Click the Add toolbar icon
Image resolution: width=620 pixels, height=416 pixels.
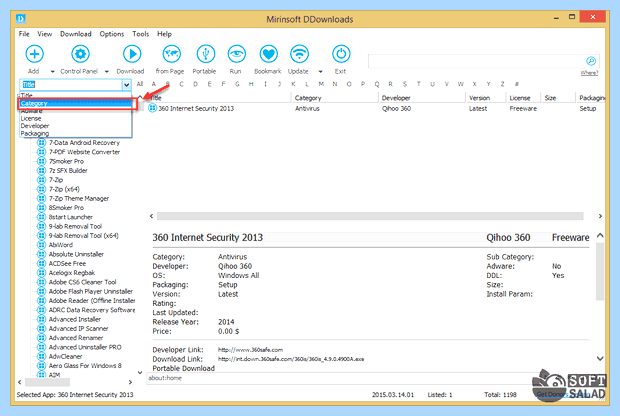click(x=34, y=54)
